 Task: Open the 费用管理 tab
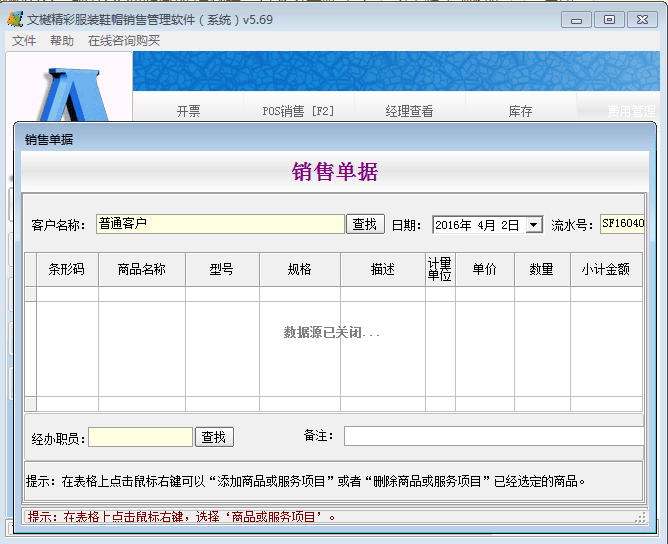(x=630, y=111)
